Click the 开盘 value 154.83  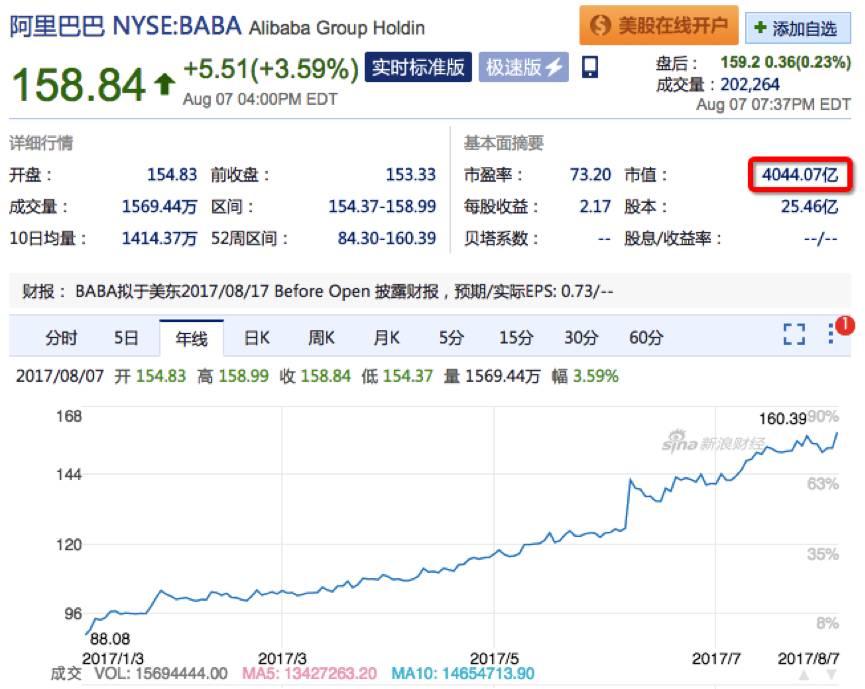pyautogui.click(x=172, y=175)
